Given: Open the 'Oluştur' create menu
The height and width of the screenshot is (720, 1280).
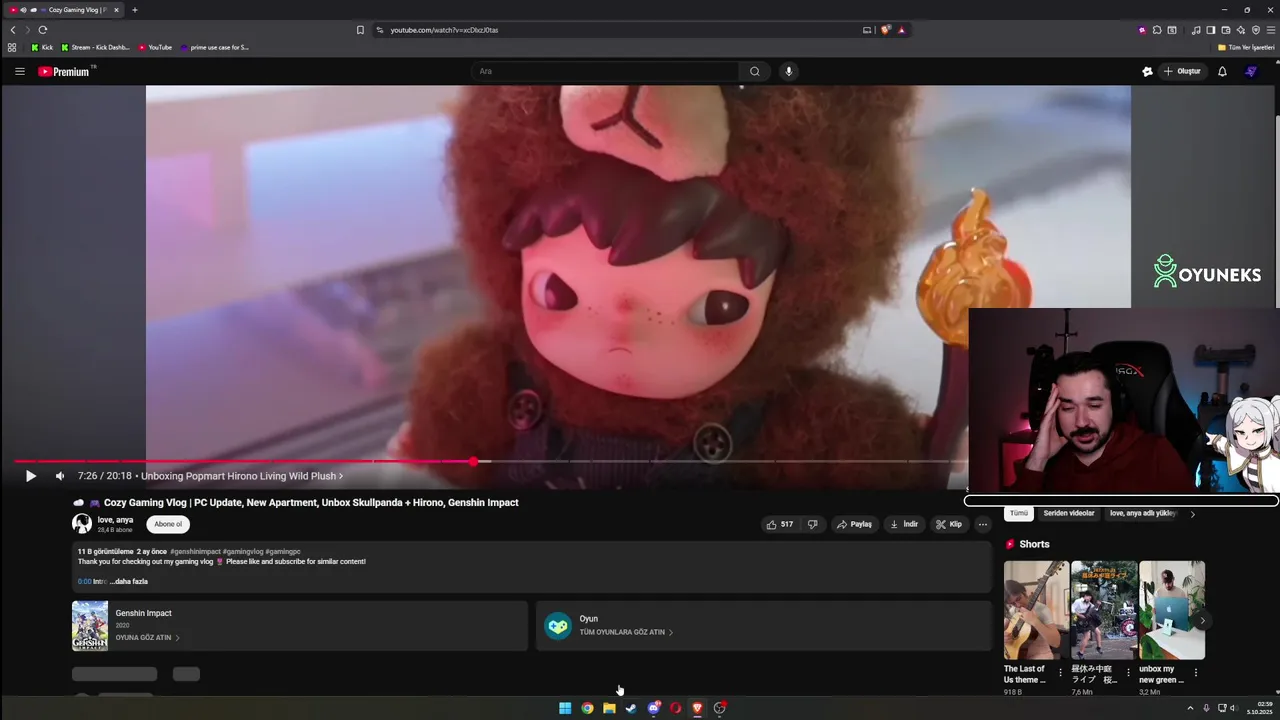Looking at the screenshot, I should 1182,71.
